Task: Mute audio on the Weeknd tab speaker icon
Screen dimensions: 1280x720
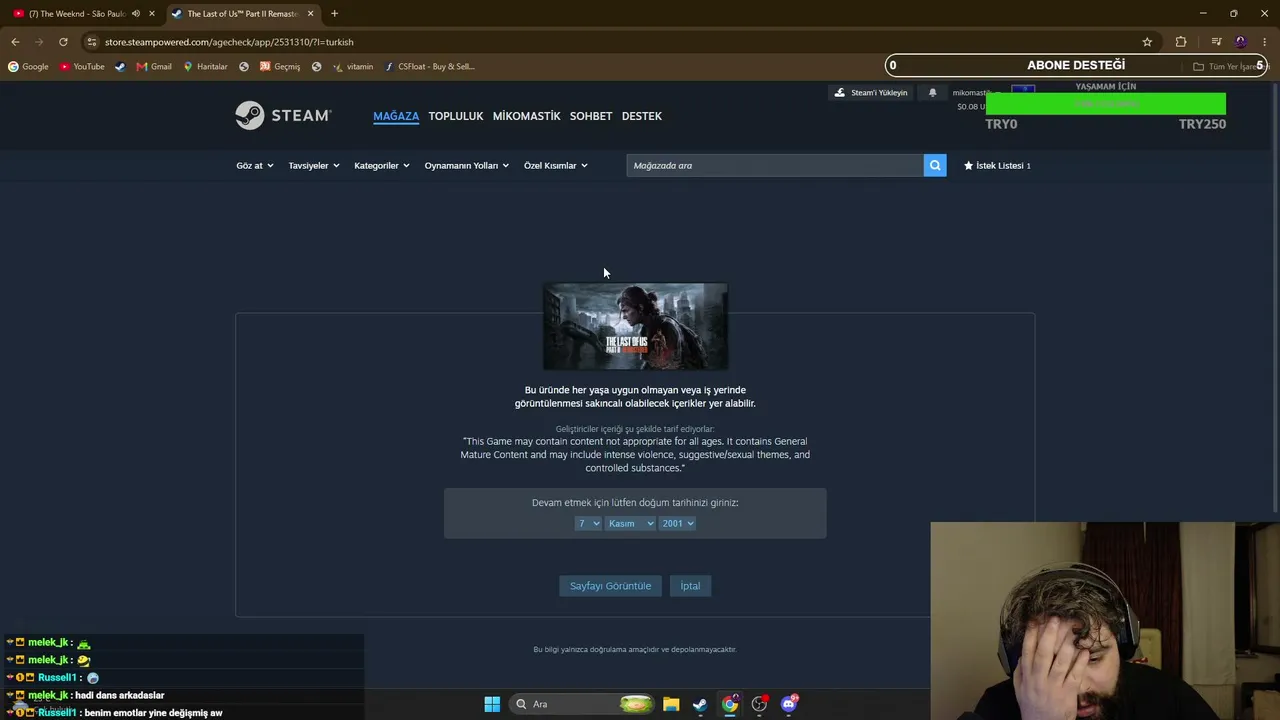Action: pos(136,14)
